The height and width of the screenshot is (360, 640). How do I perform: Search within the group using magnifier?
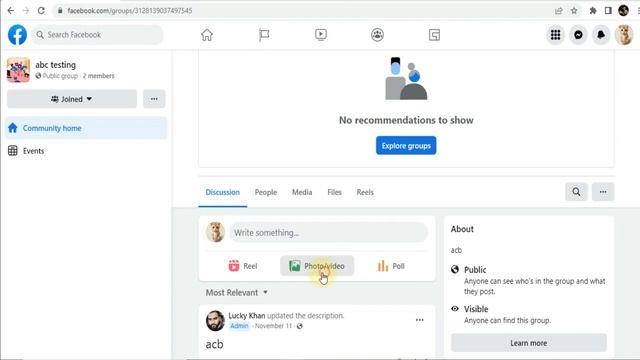coord(576,192)
